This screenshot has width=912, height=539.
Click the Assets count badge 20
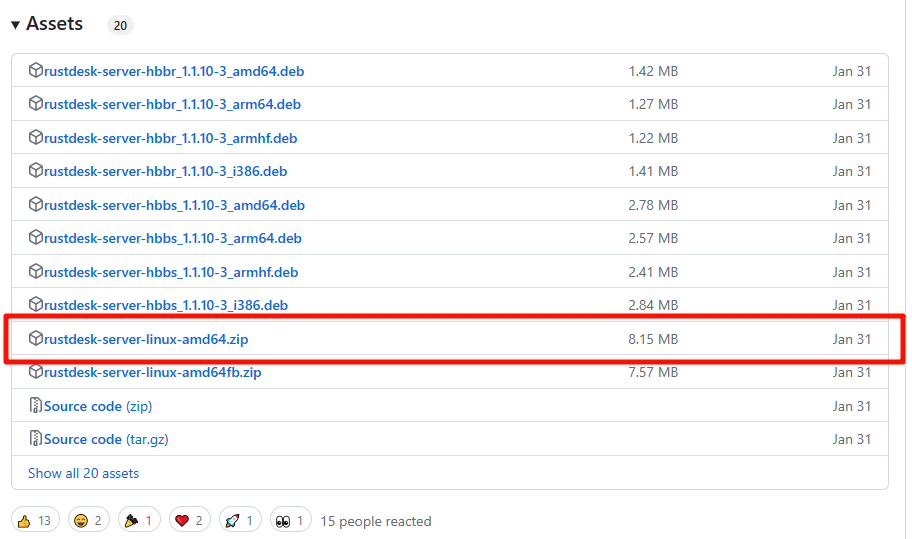tap(120, 26)
